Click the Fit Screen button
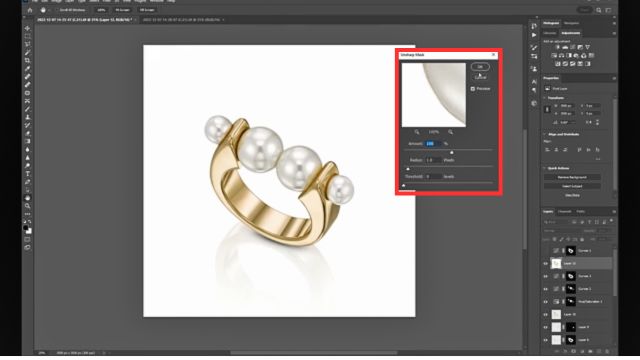The width and height of the screenshot is (640, 360). (x=122, y=10)
